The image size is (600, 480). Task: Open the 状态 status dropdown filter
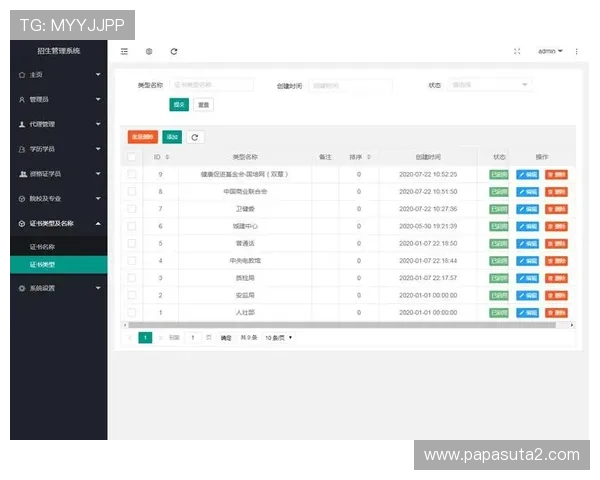point(490,86)
